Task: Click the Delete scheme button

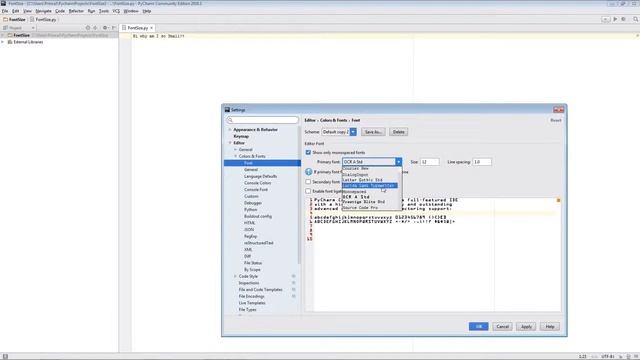Action: 398,132
